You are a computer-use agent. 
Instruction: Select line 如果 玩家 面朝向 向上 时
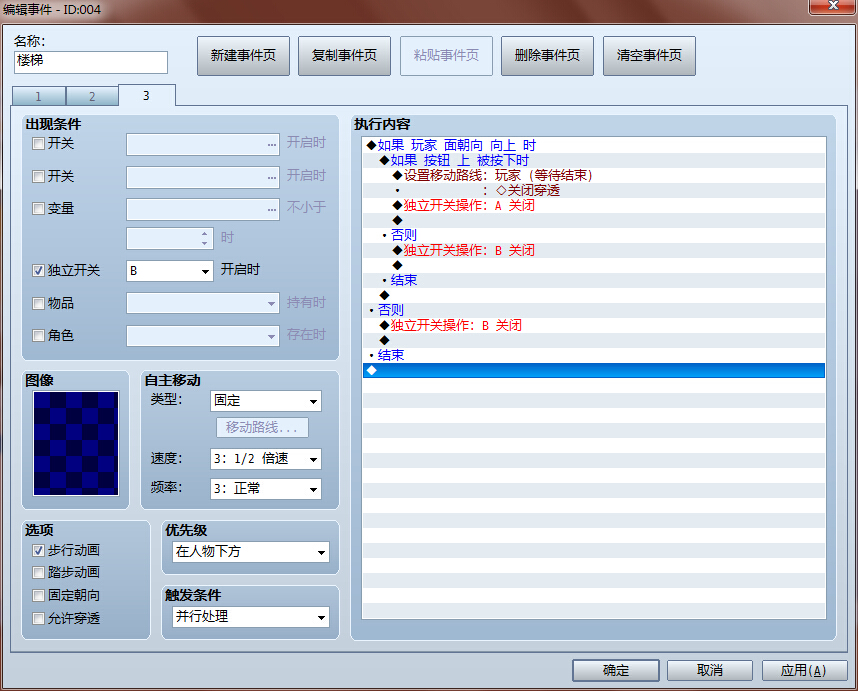[594, 145]
